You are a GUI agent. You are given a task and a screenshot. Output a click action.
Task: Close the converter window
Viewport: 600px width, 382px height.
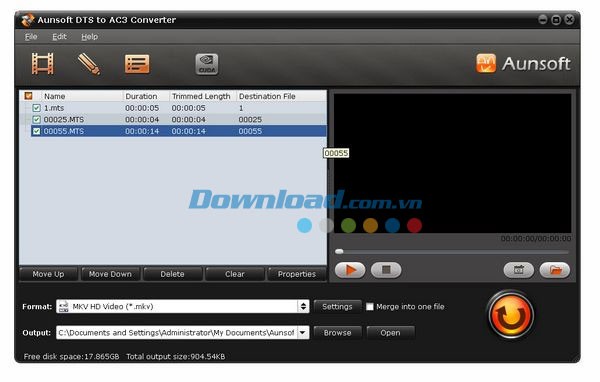[x=569, y=19]
